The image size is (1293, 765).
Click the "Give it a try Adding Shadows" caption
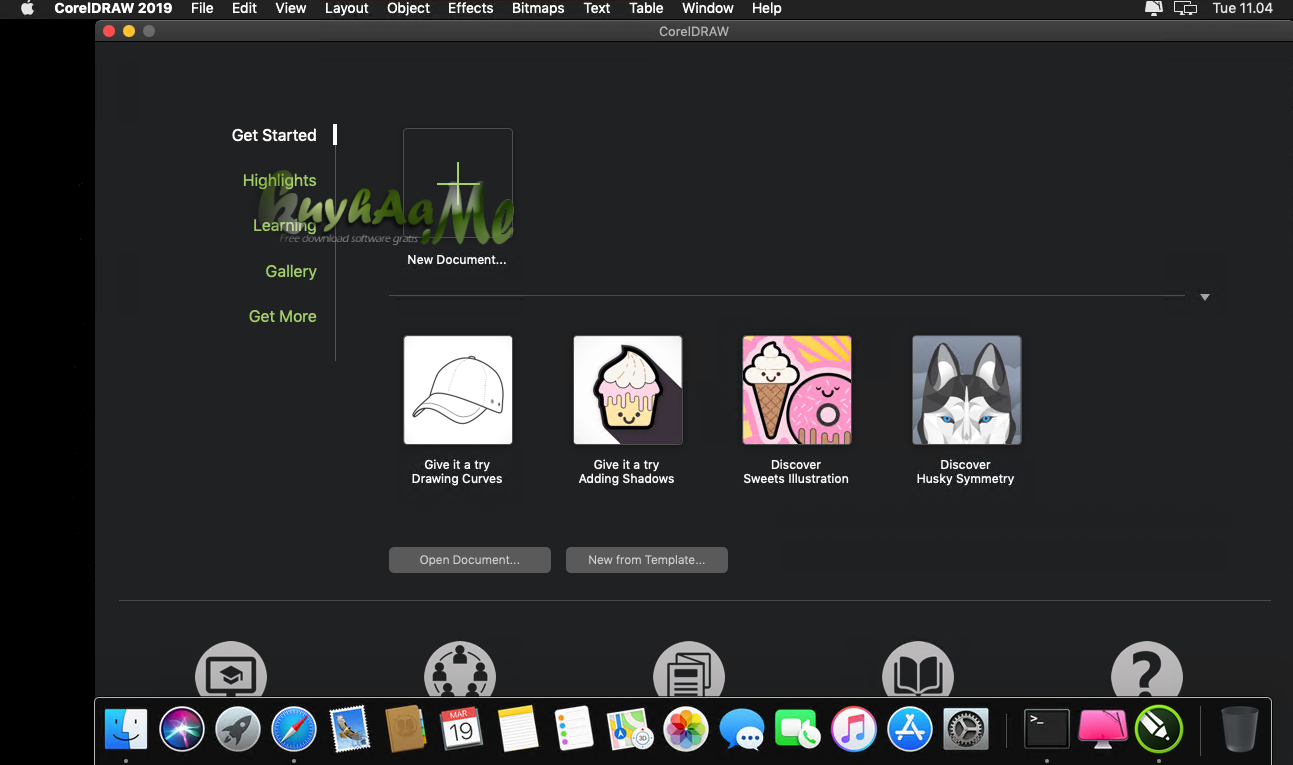coord(627,472)
